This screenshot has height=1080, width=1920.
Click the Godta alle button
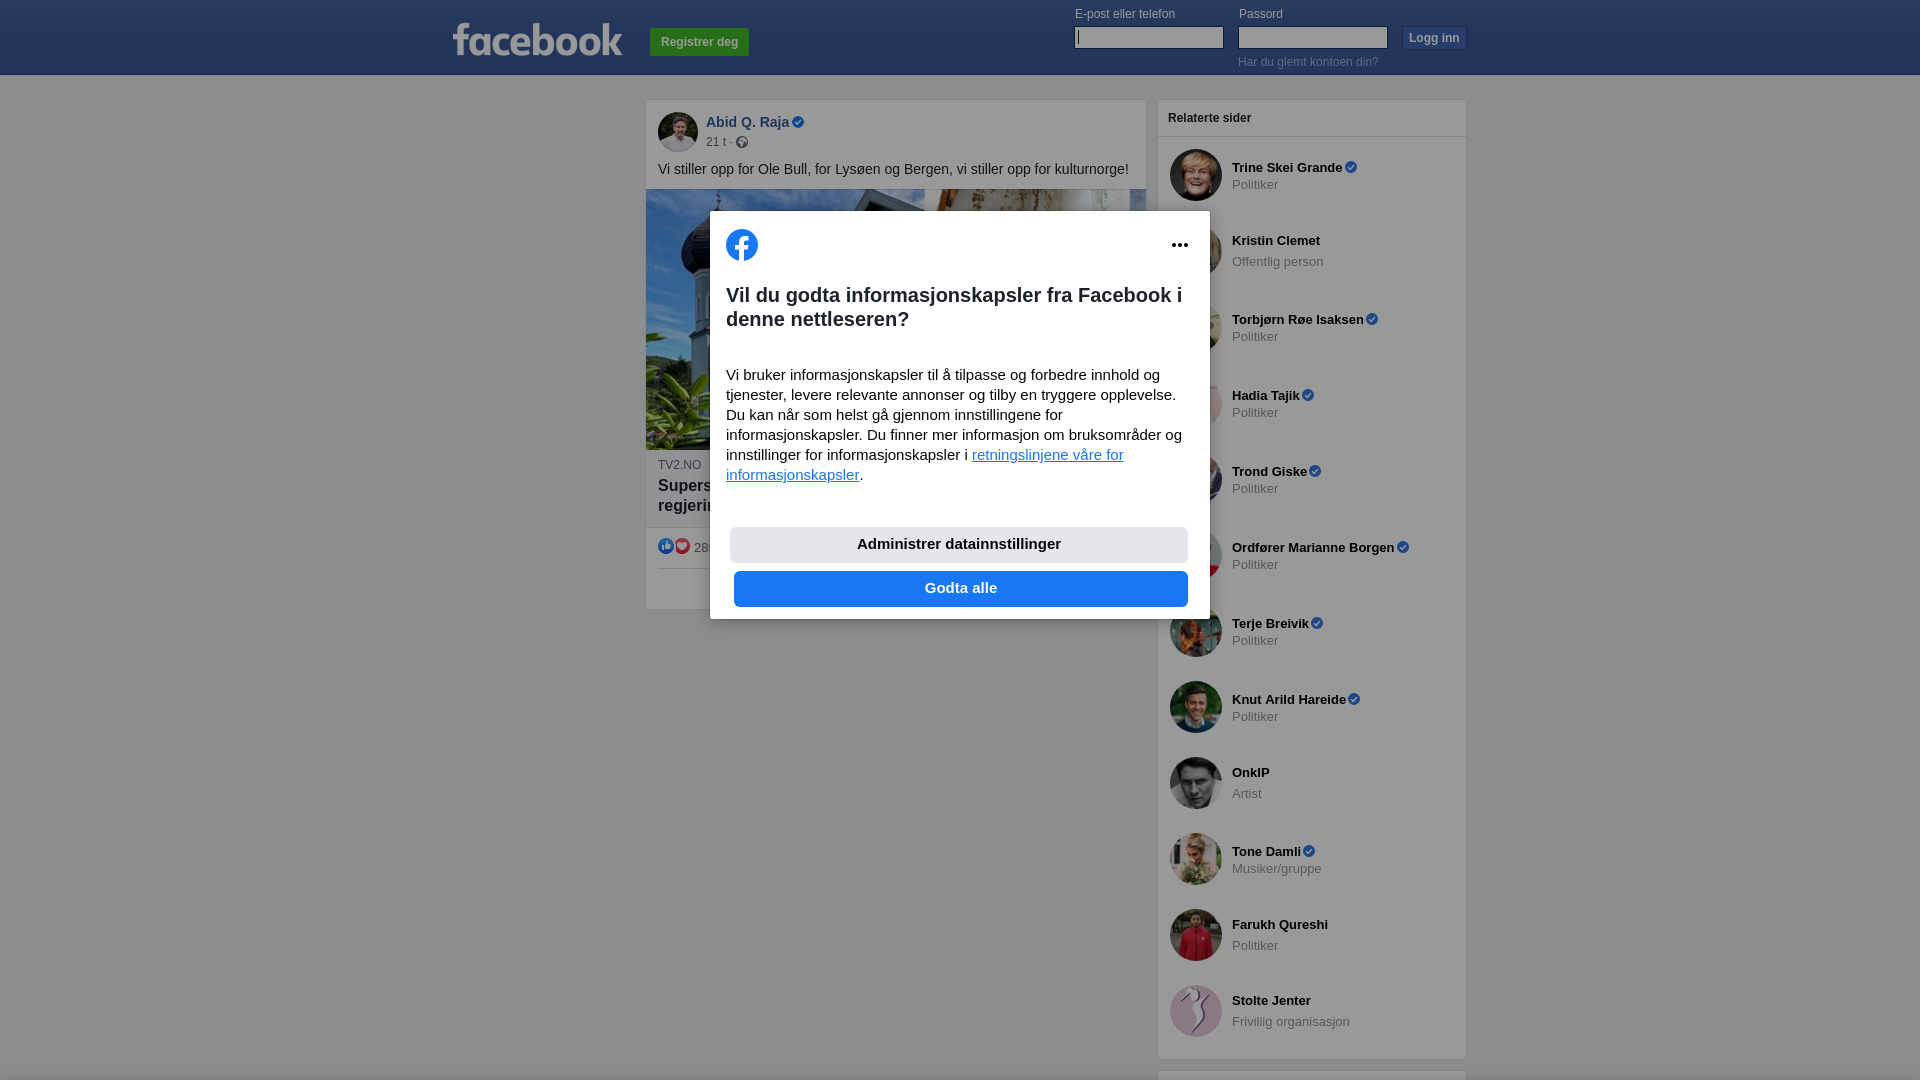(961, 589)
